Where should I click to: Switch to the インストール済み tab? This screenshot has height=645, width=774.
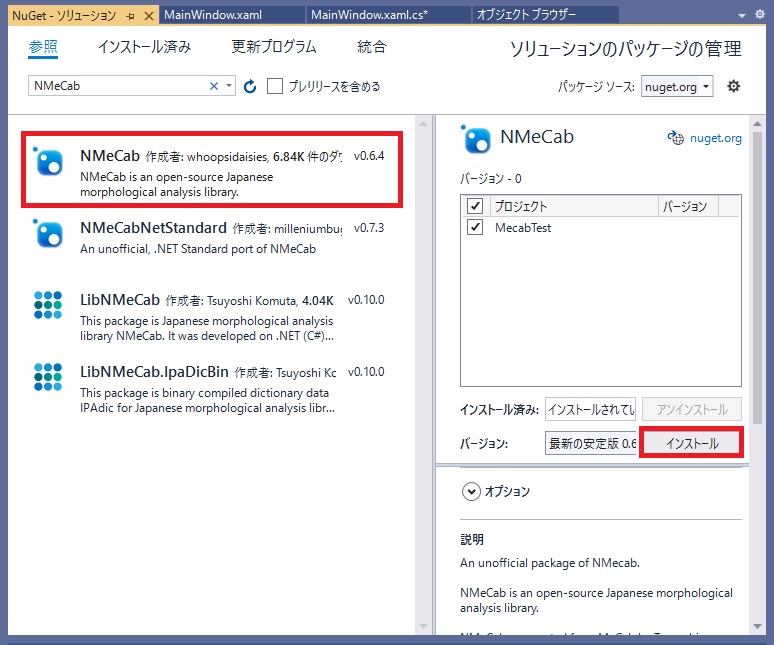tap(145, 47)
